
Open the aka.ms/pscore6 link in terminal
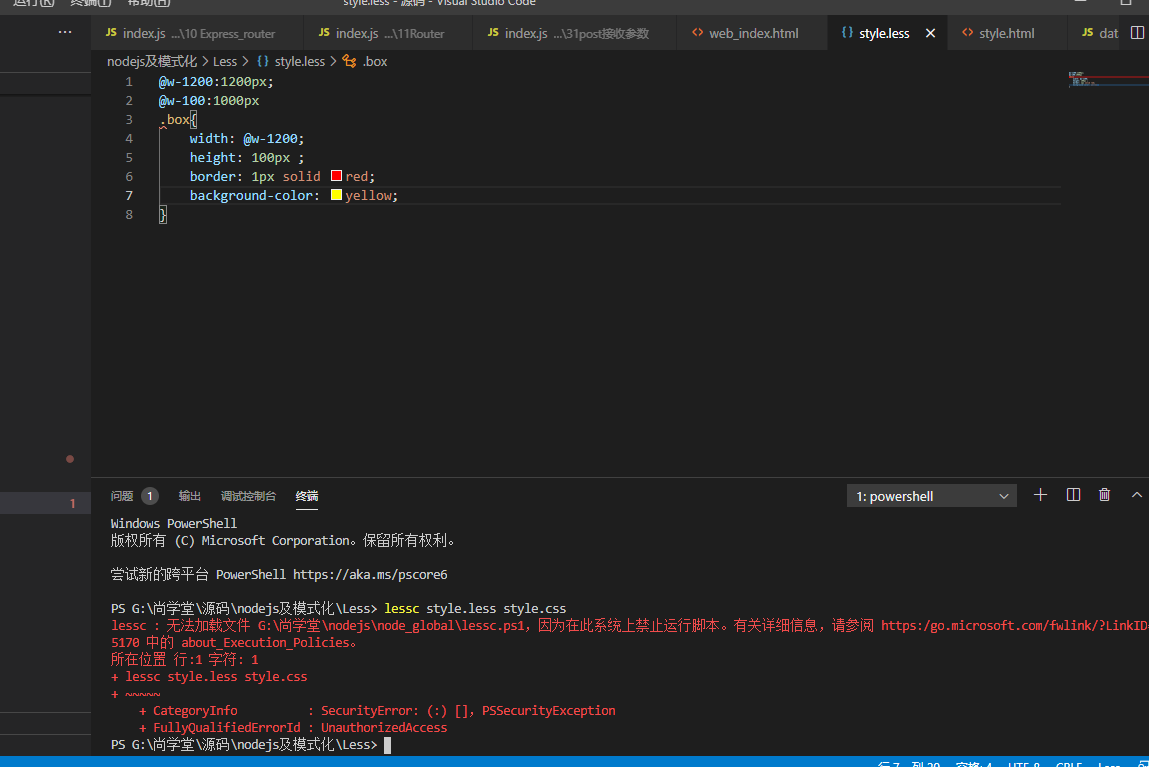[370, 574]
